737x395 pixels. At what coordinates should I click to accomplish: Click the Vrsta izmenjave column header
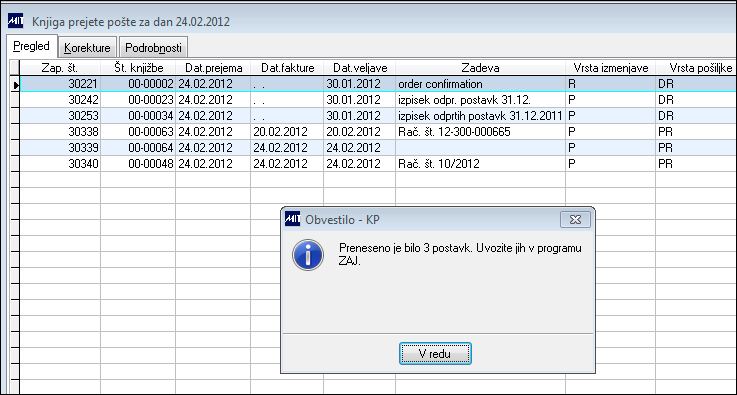point(611,68)
